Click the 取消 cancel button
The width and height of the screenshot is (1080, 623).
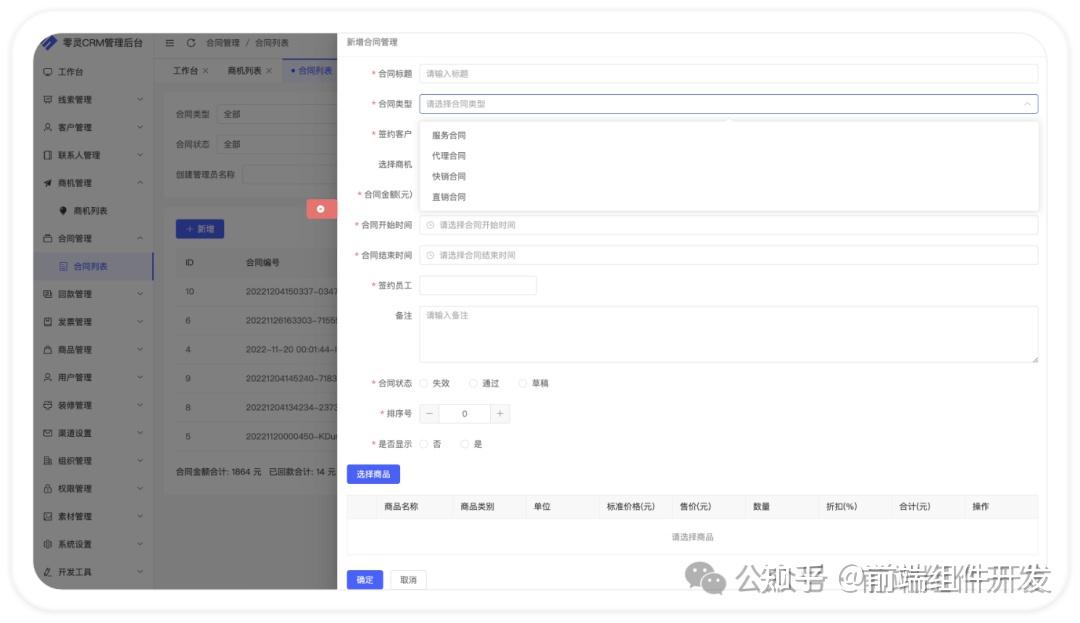click(408, 580)
